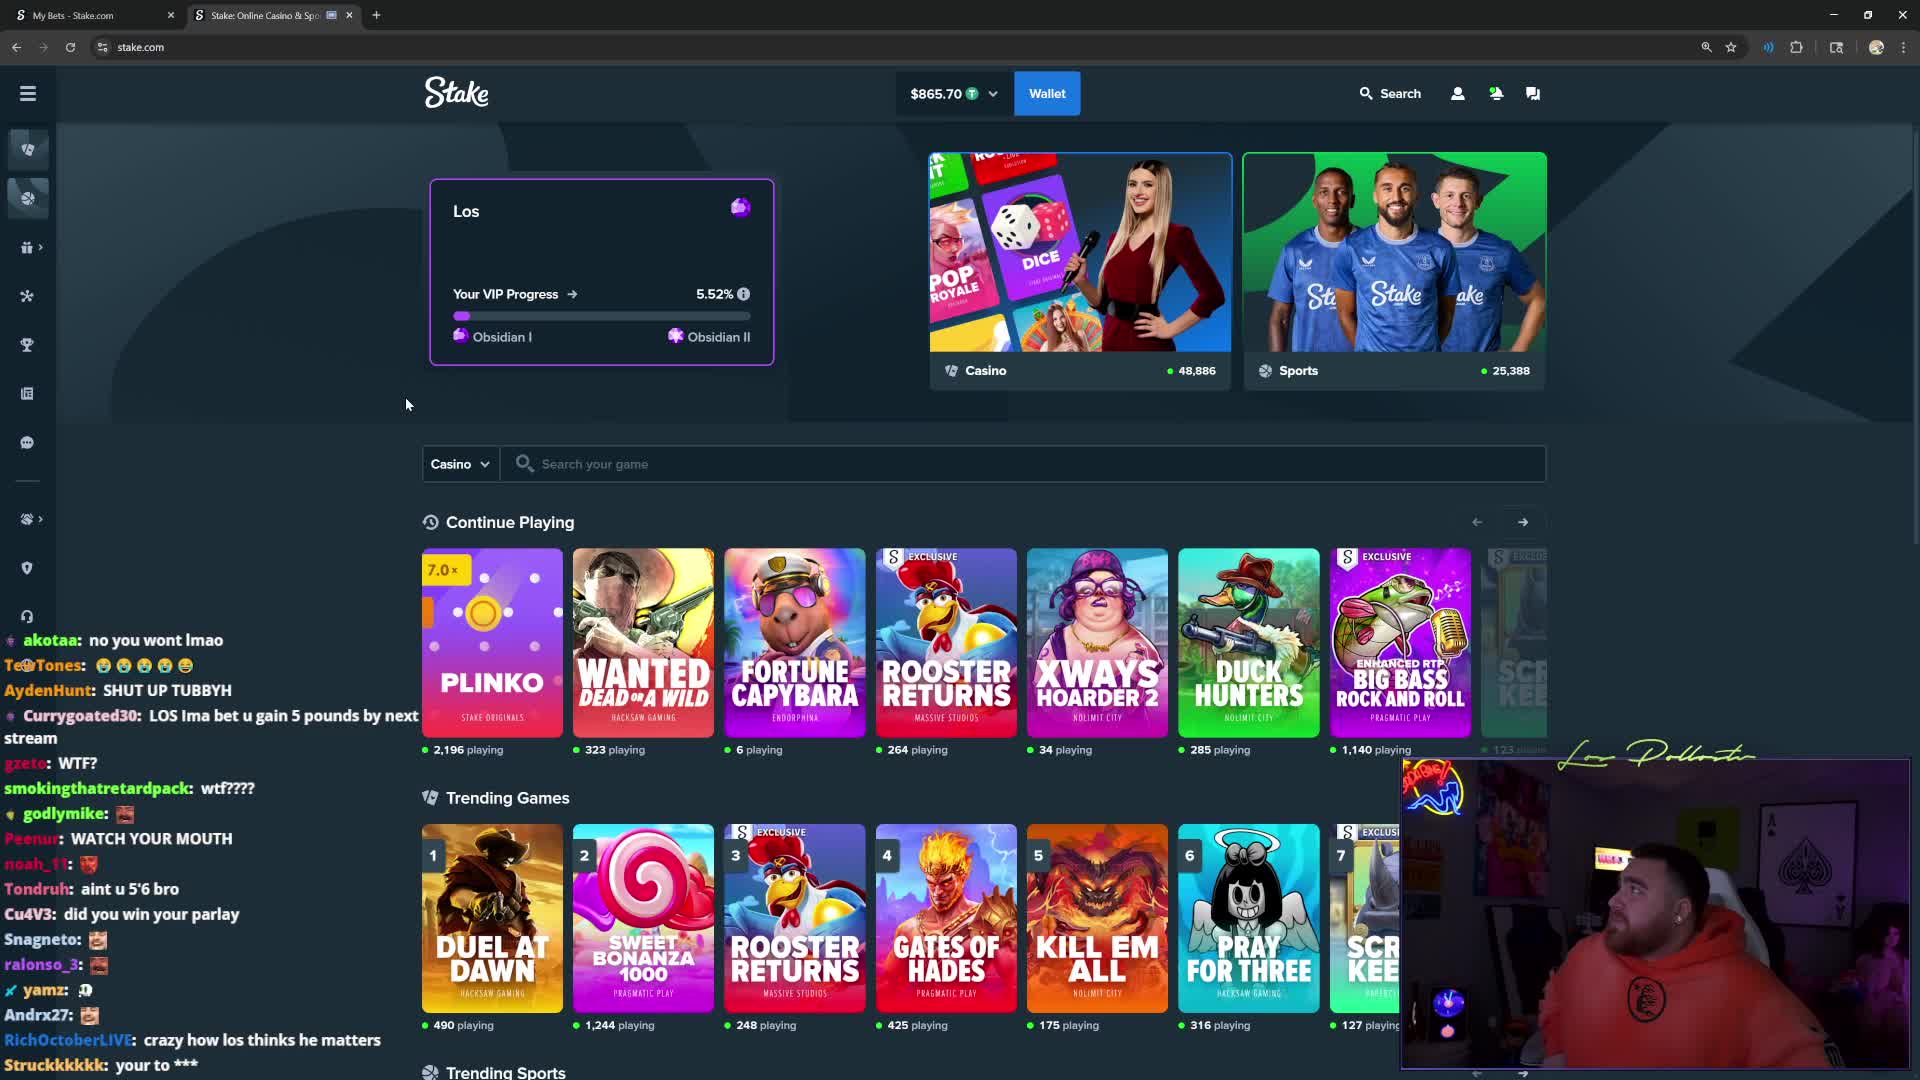This screenshot has width=1920, height=1080.
Task: Open Rooster Returns in Continue Playing
Action: tap(946, 642)
